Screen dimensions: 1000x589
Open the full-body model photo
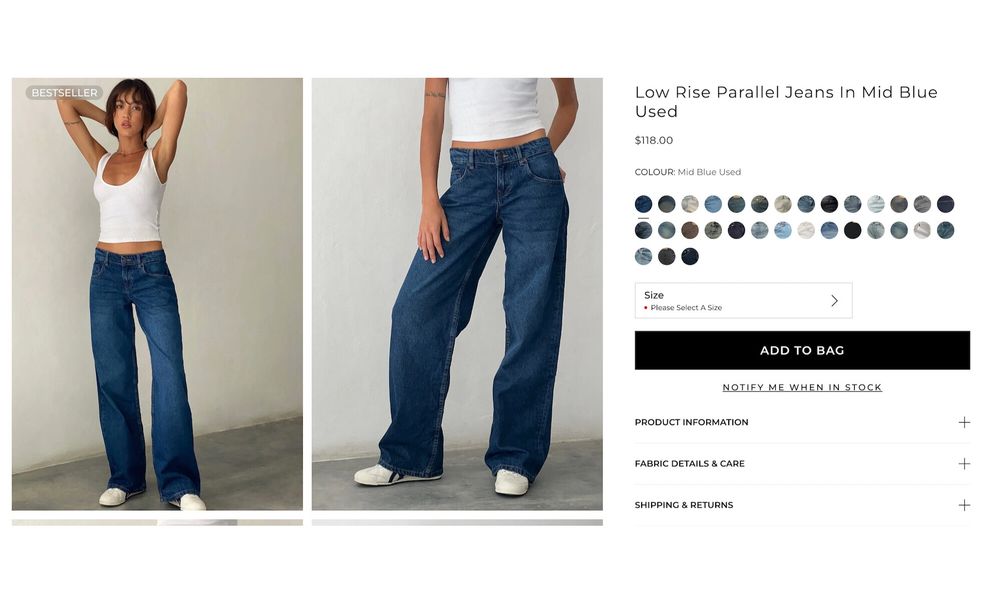(x=157, y=294)
